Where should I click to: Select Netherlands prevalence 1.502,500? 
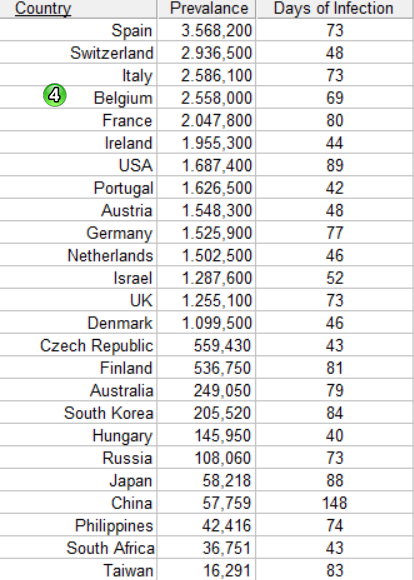(217, 256)
